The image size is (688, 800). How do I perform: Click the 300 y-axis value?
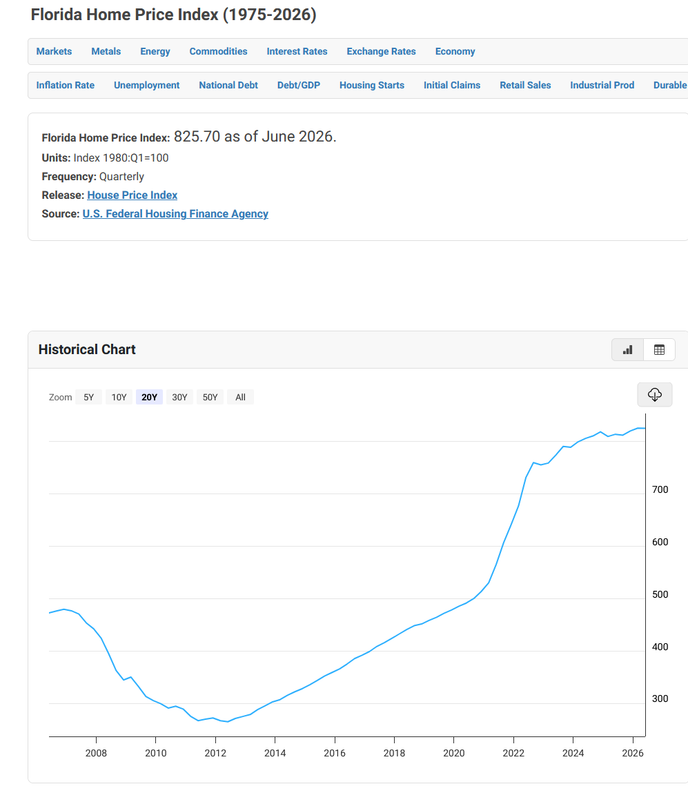[x=660, y=699]
